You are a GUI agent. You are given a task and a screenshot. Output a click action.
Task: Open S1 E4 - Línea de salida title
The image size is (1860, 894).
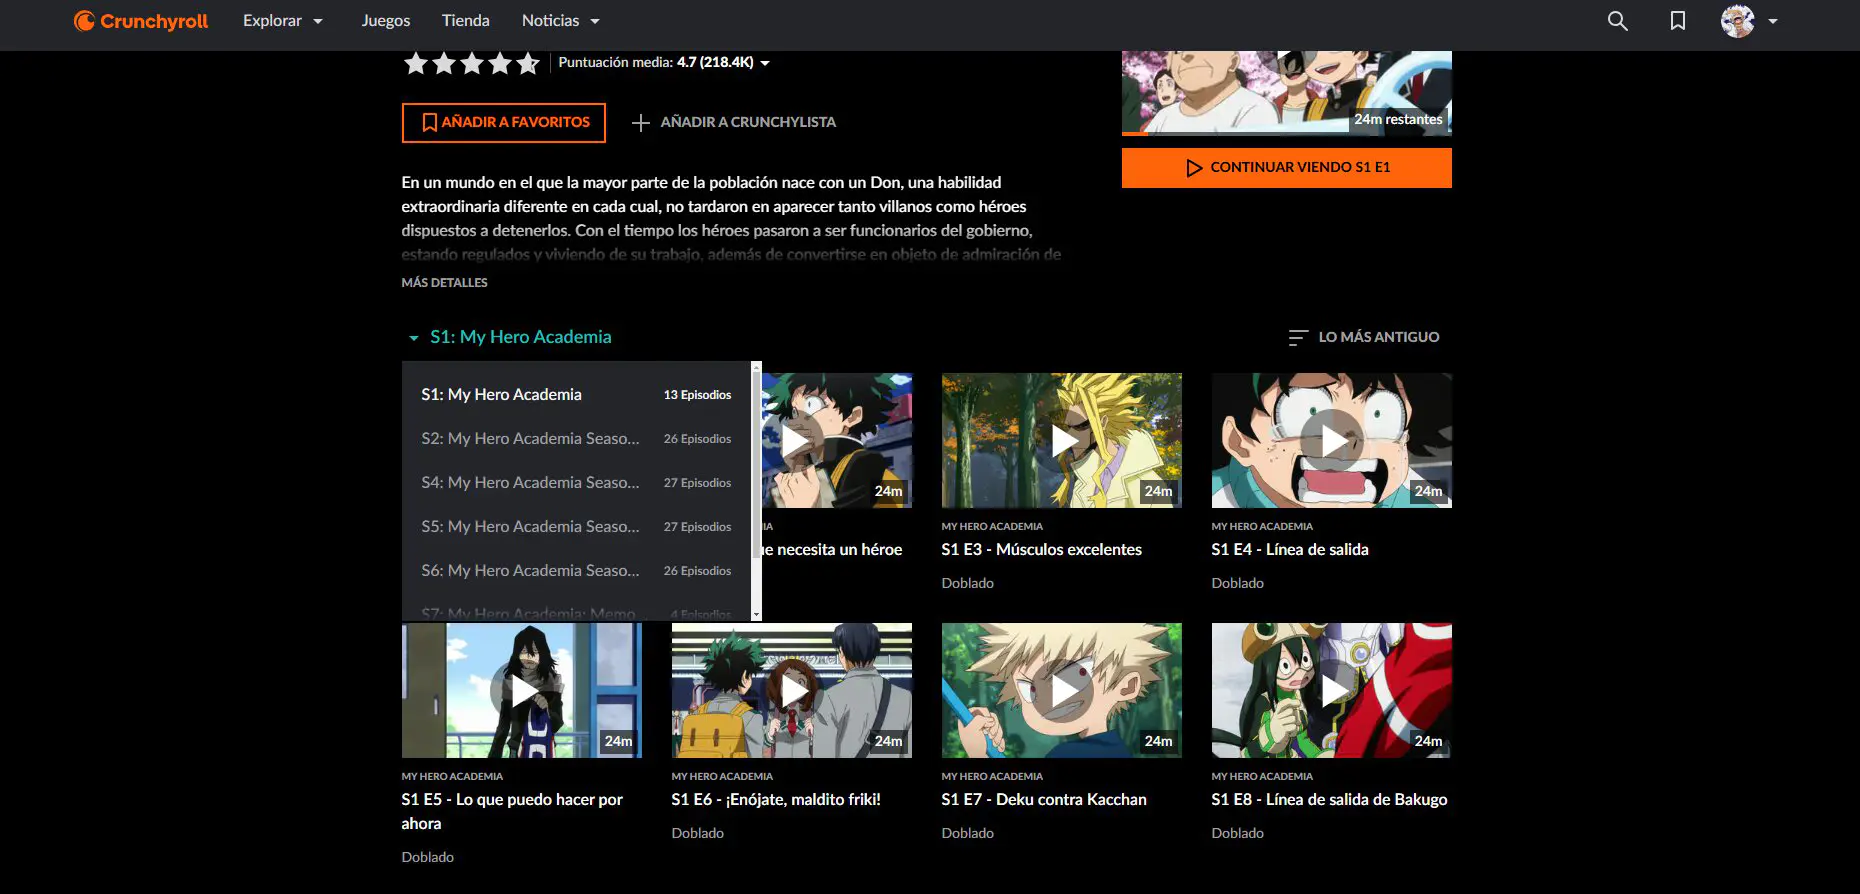pos(1290,550)
